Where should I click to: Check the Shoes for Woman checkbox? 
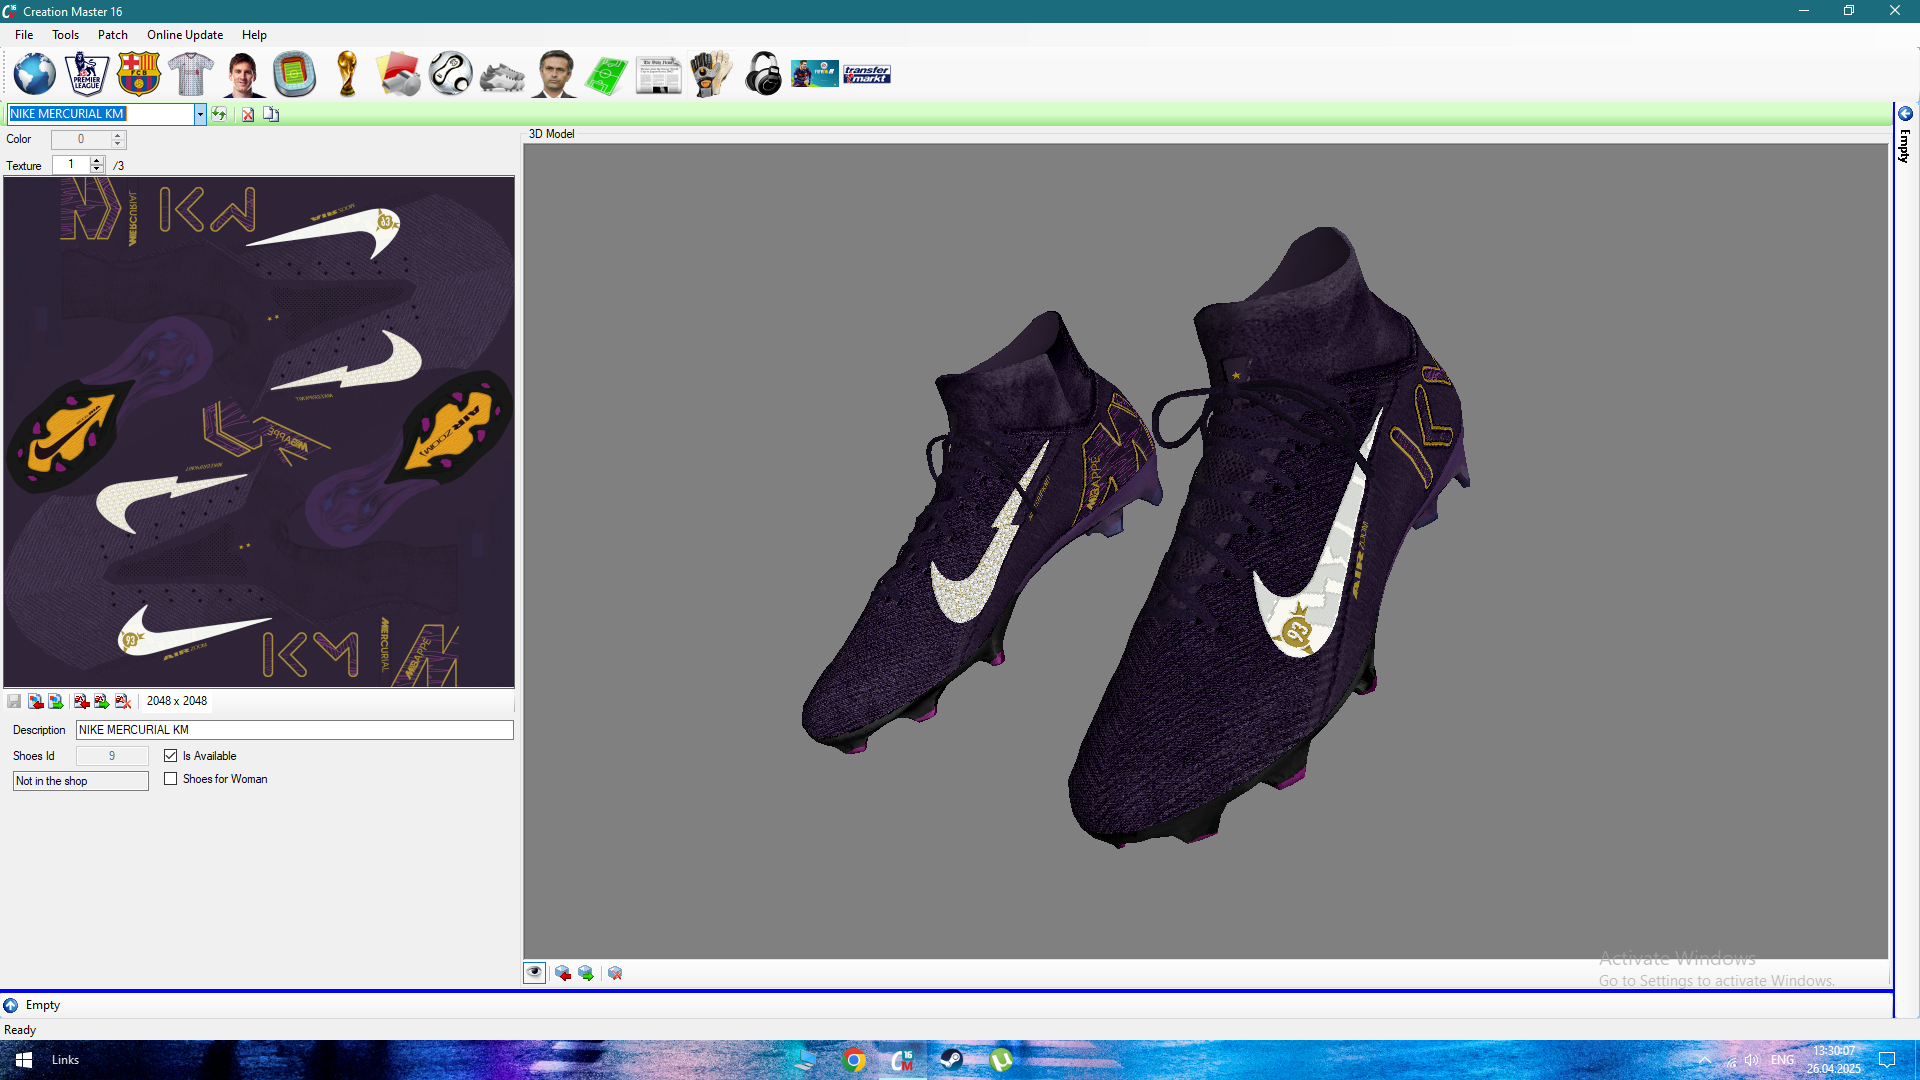tap(171, 779)
